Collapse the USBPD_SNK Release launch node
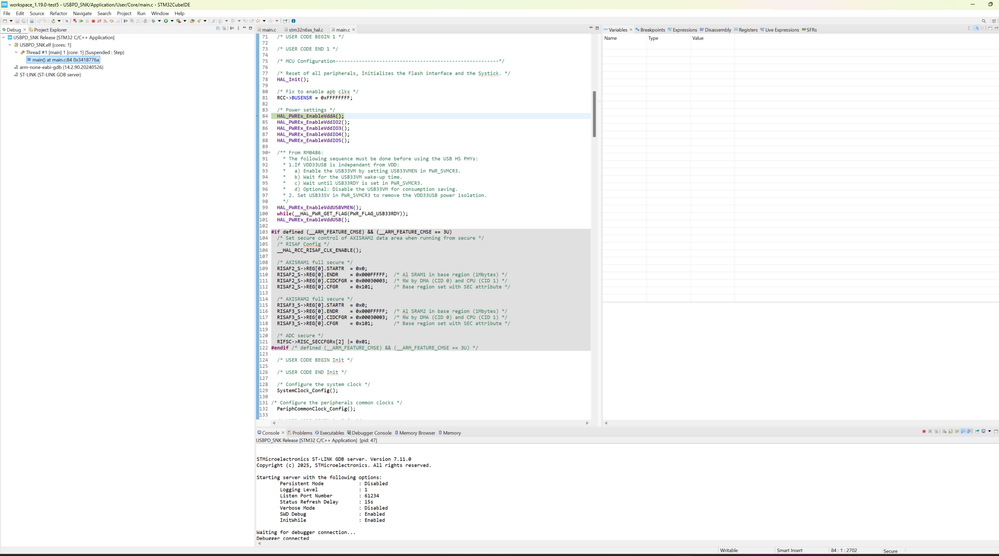 click(x=4, y=38)
